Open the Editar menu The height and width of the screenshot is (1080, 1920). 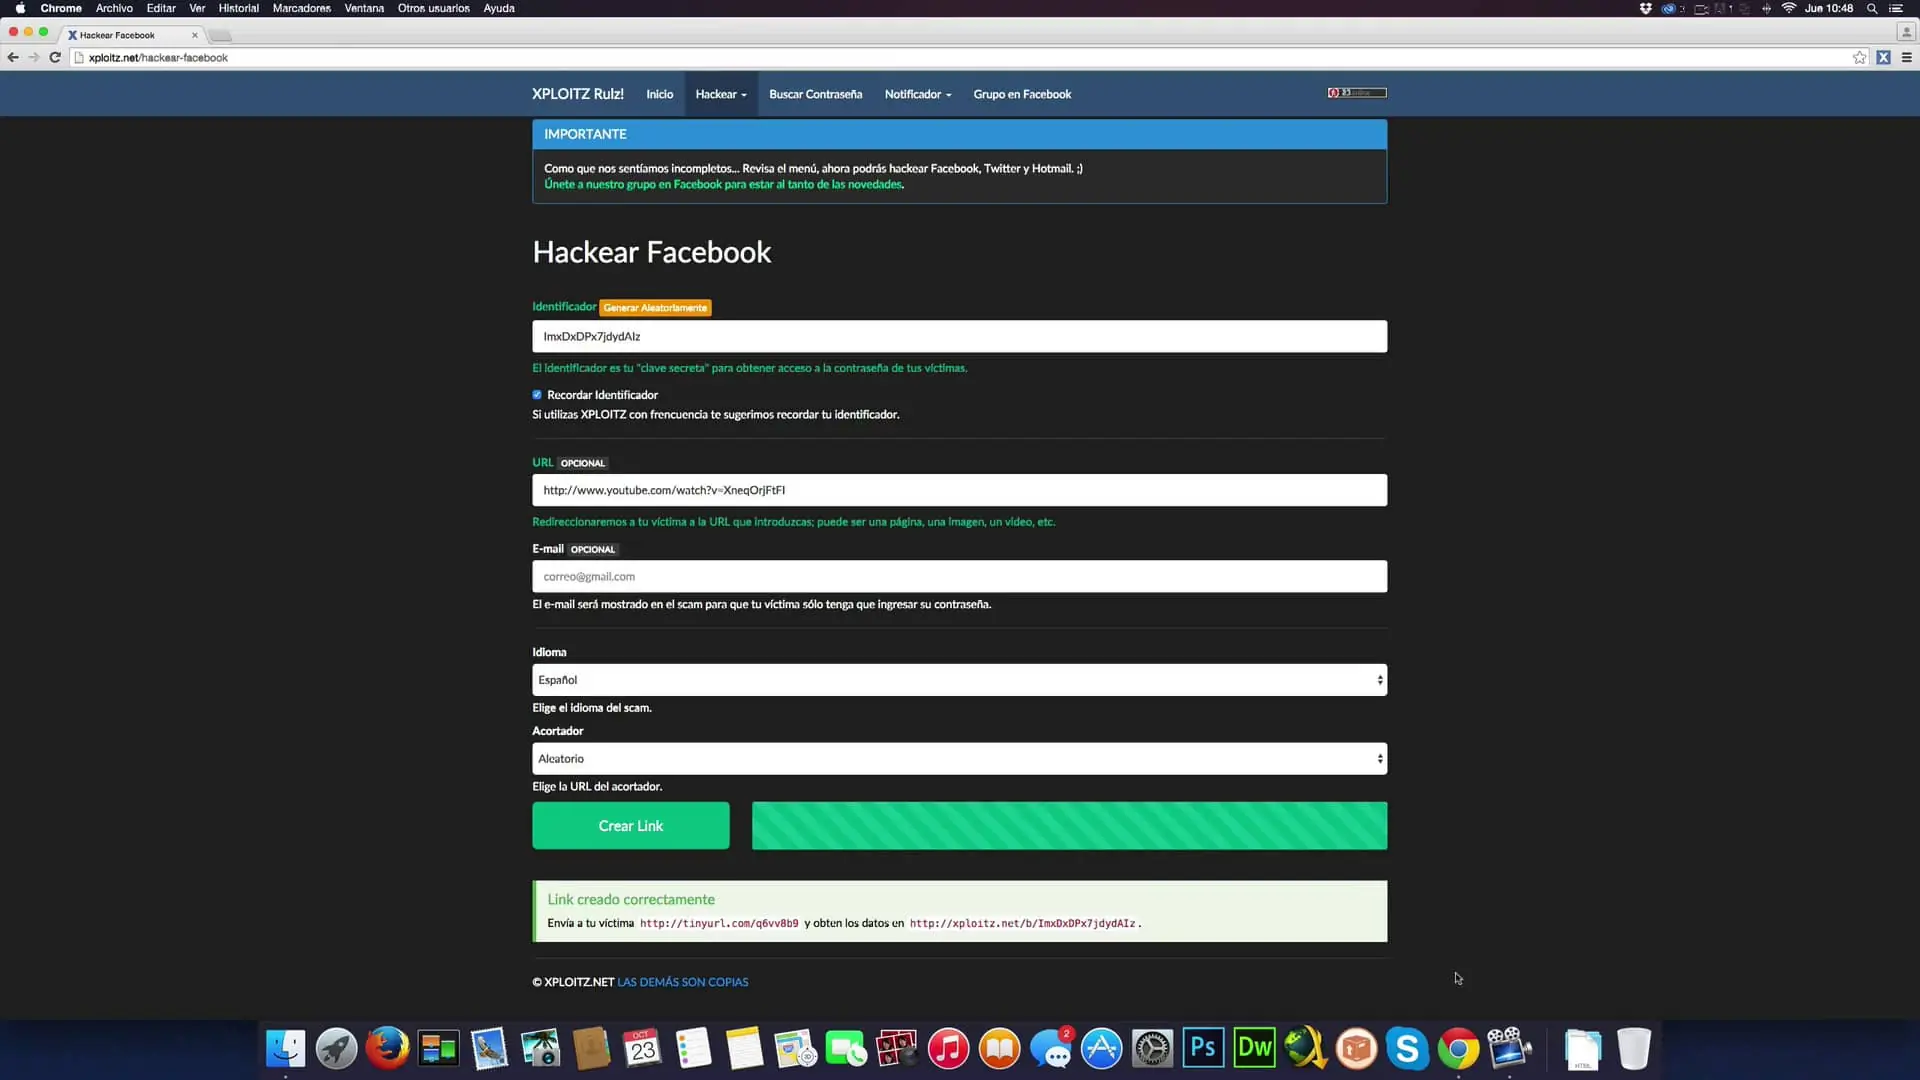tap(161, 8)
